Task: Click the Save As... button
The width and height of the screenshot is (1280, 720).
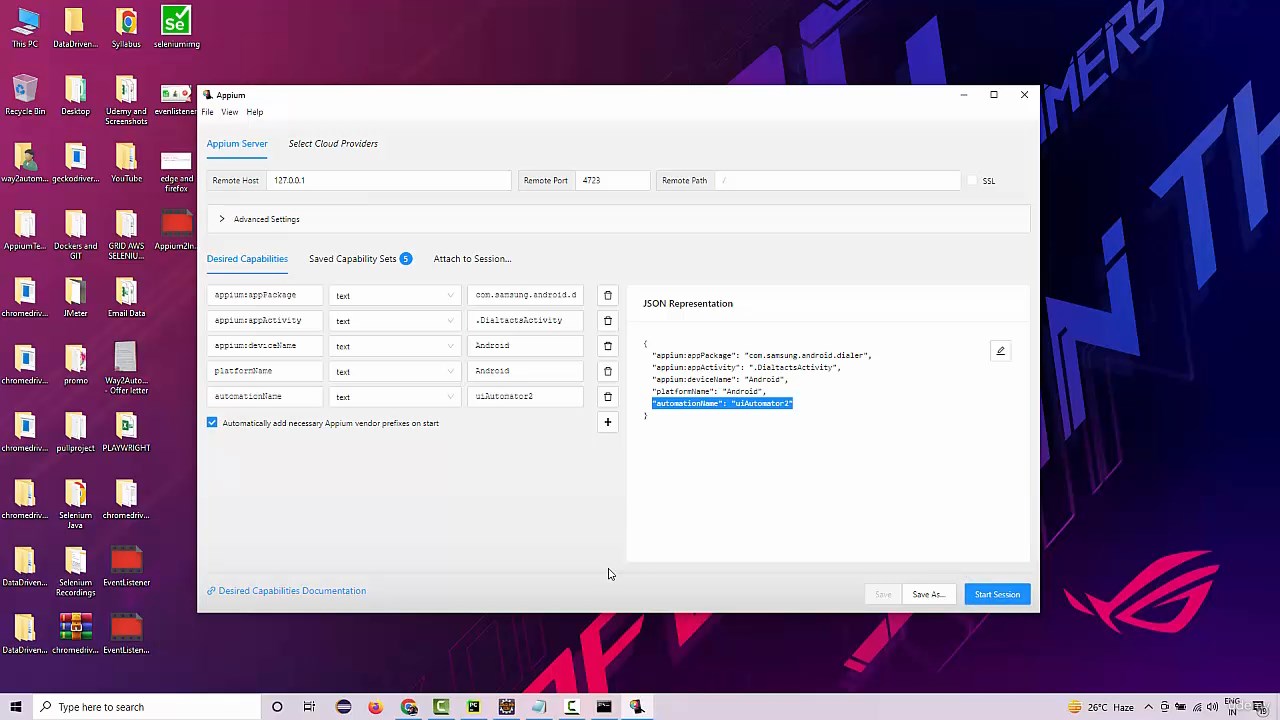Action: pos(928,595)
